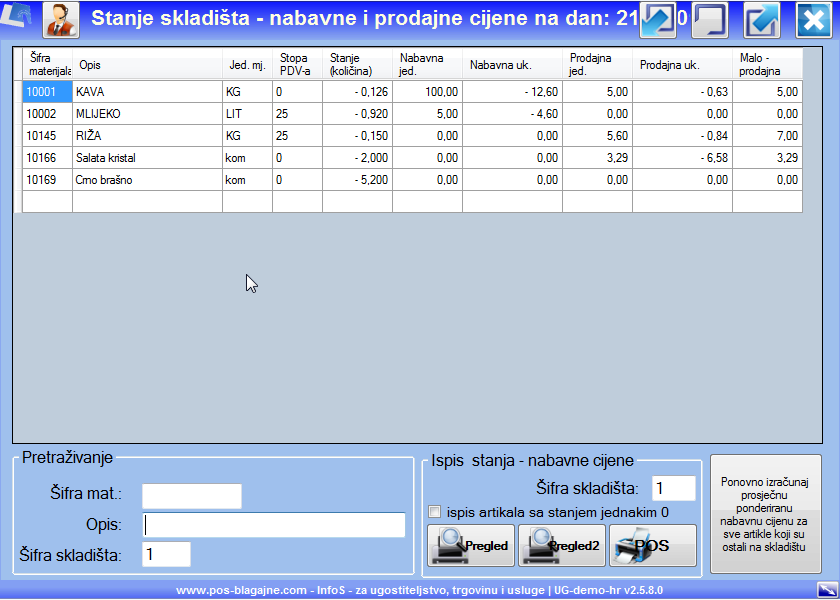Click Šifra skladišta field under Pretraživanje
This screenshot has width=840, height=600.
pos(166,554)
